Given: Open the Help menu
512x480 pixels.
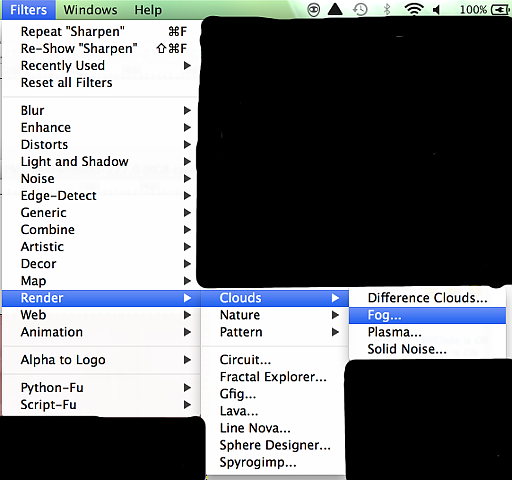Looking at the screenshot, I should pos(148,10).
